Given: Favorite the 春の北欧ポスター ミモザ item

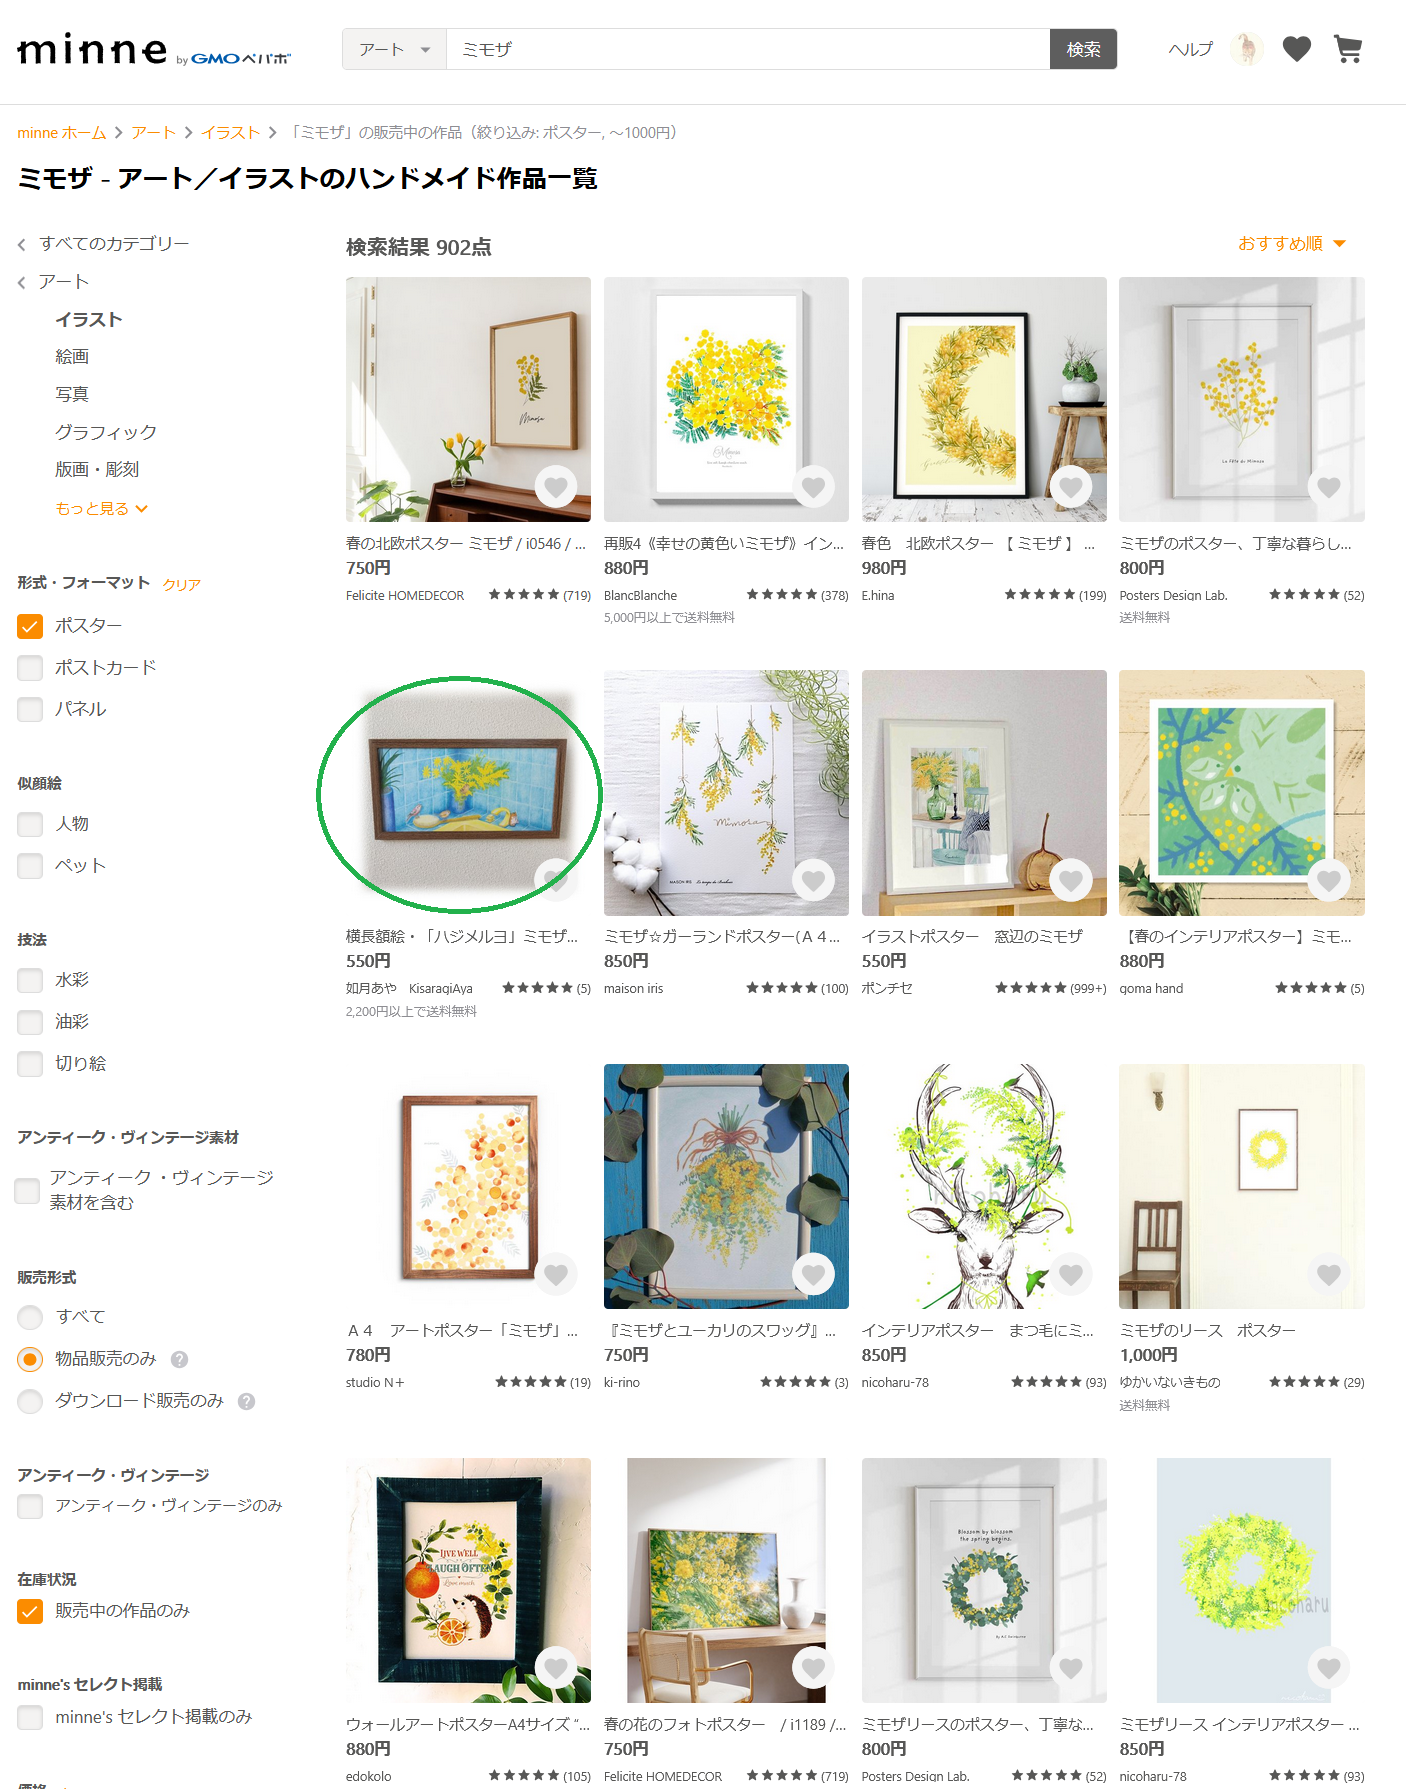Looking at the screenshot, I should click(556, 487).
